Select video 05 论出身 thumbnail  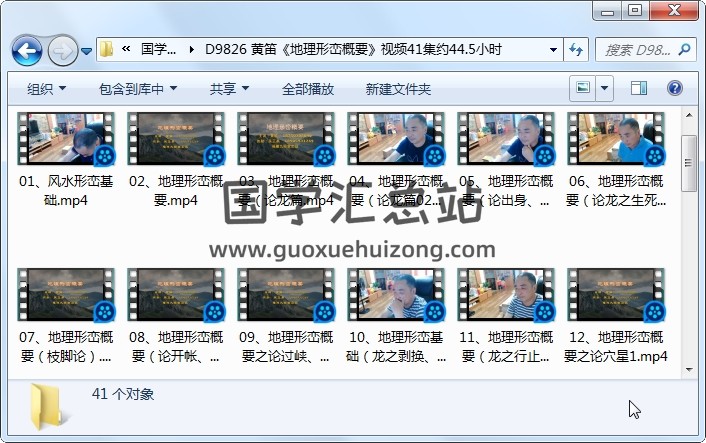[506, 139]
